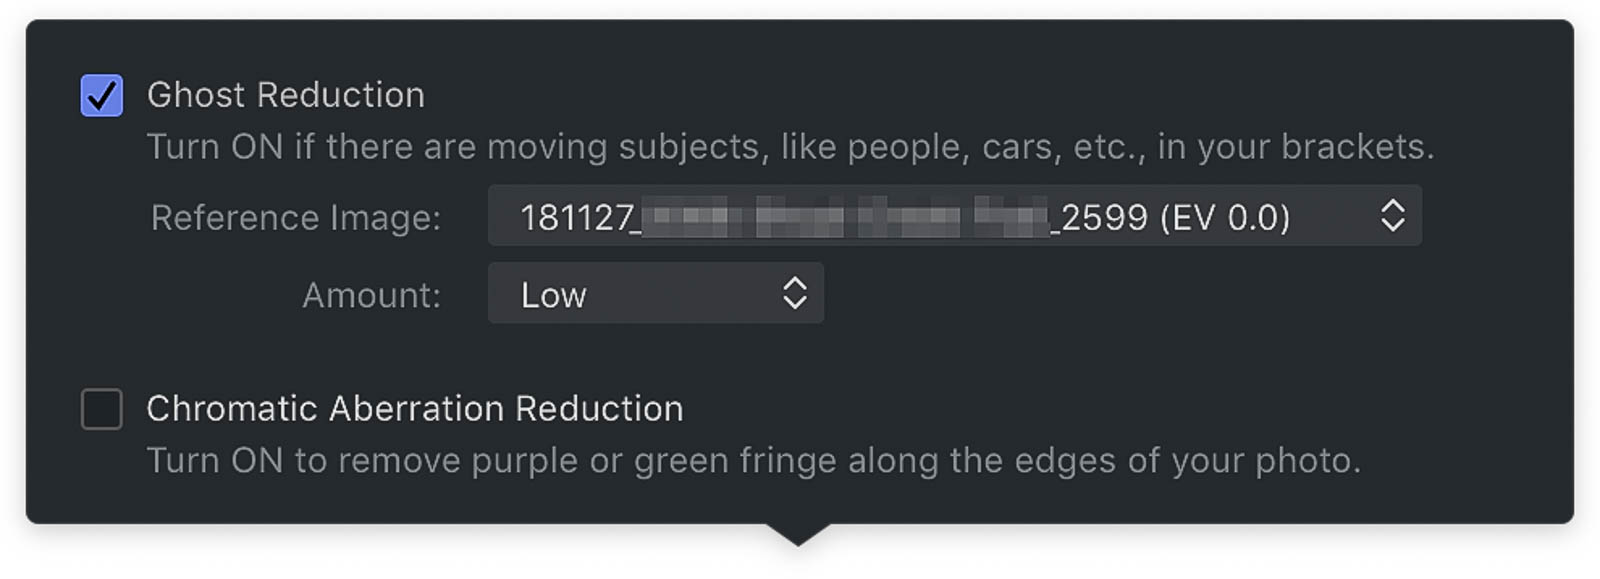Open the Reference Image dropdown

953,216
